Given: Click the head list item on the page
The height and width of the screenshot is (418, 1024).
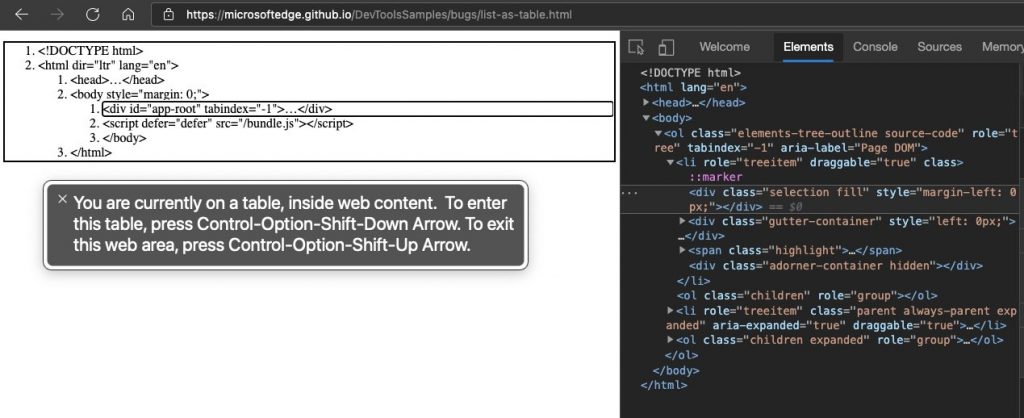Looking at the screenshot, I should (118, 80).
